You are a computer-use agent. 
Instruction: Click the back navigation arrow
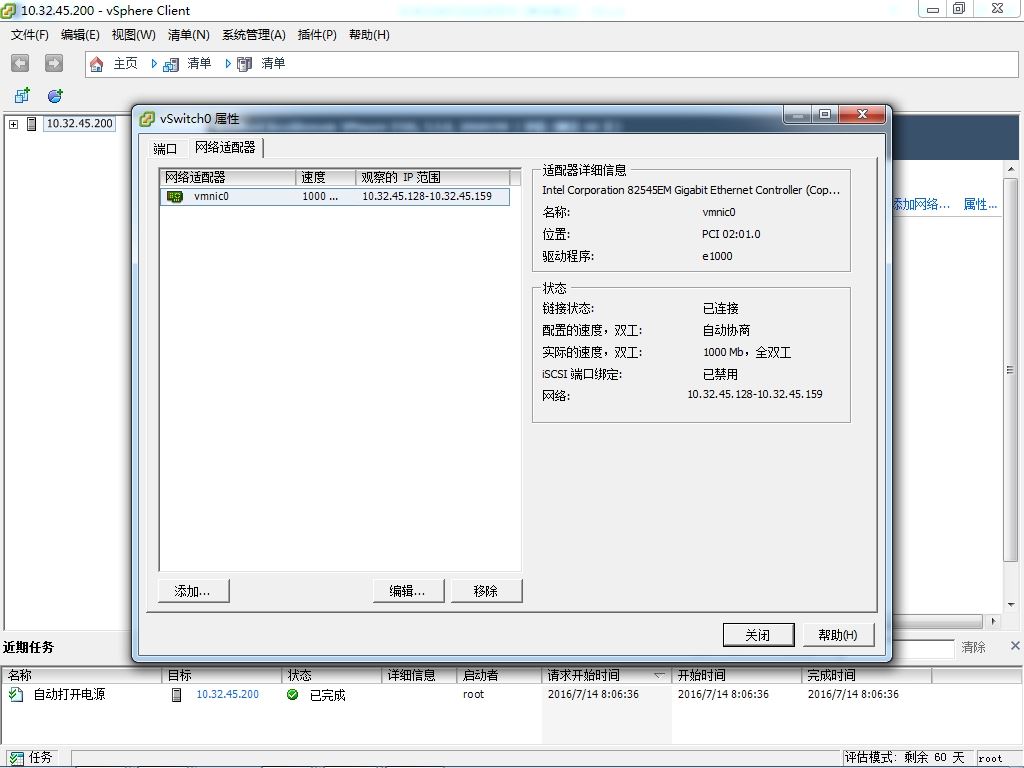click(x=20, y=63)
